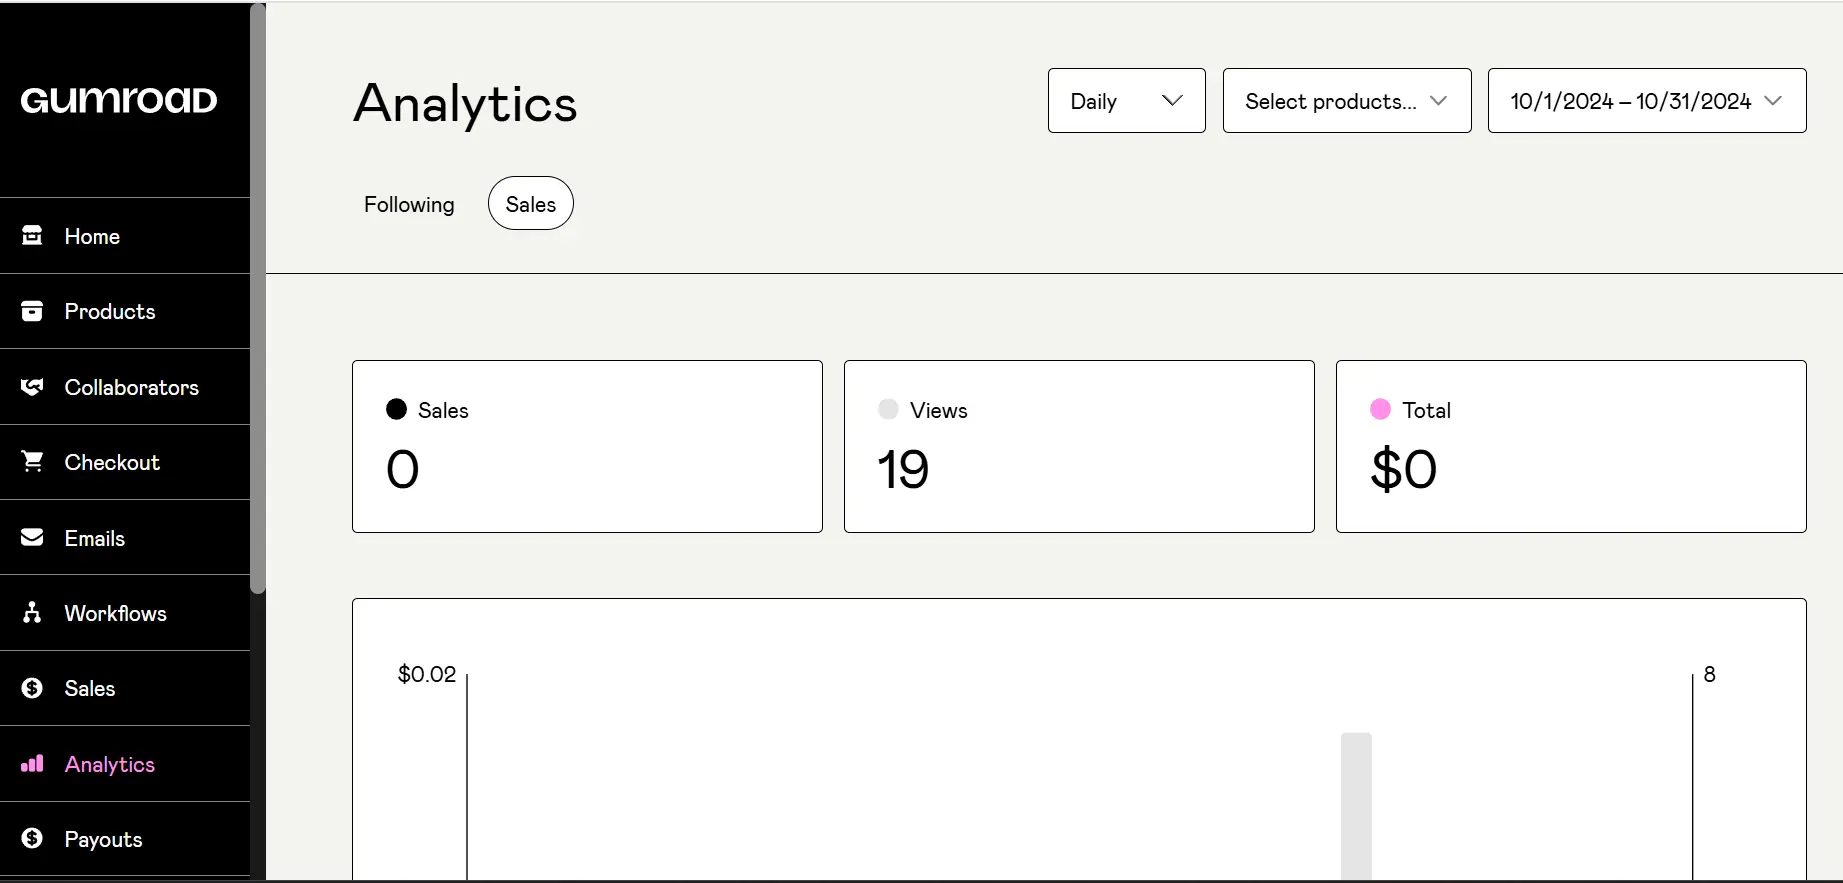1843x883 pixels.
Task: Click the pink Total legend dot
Action: (1380, 409)
